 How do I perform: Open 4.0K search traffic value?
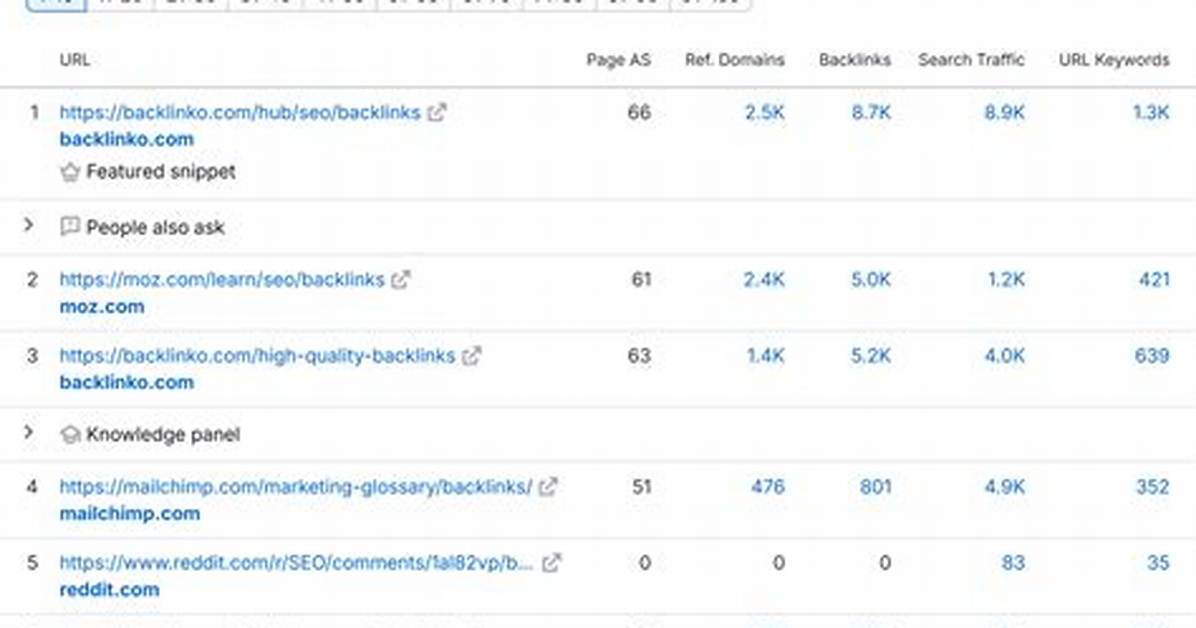point(1005,356)
